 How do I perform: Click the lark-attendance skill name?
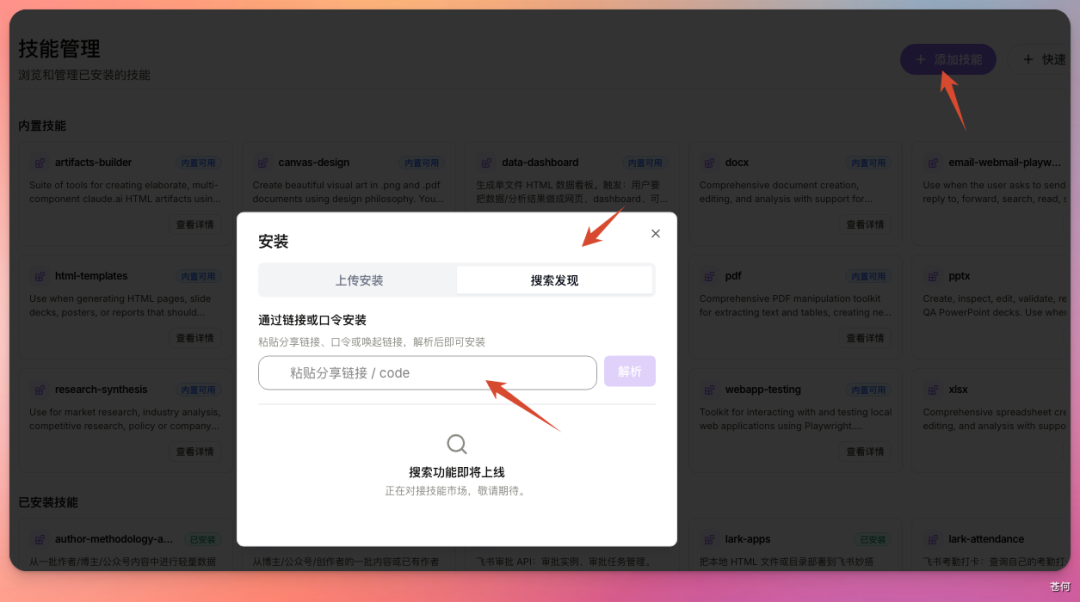tap(986, 539)
